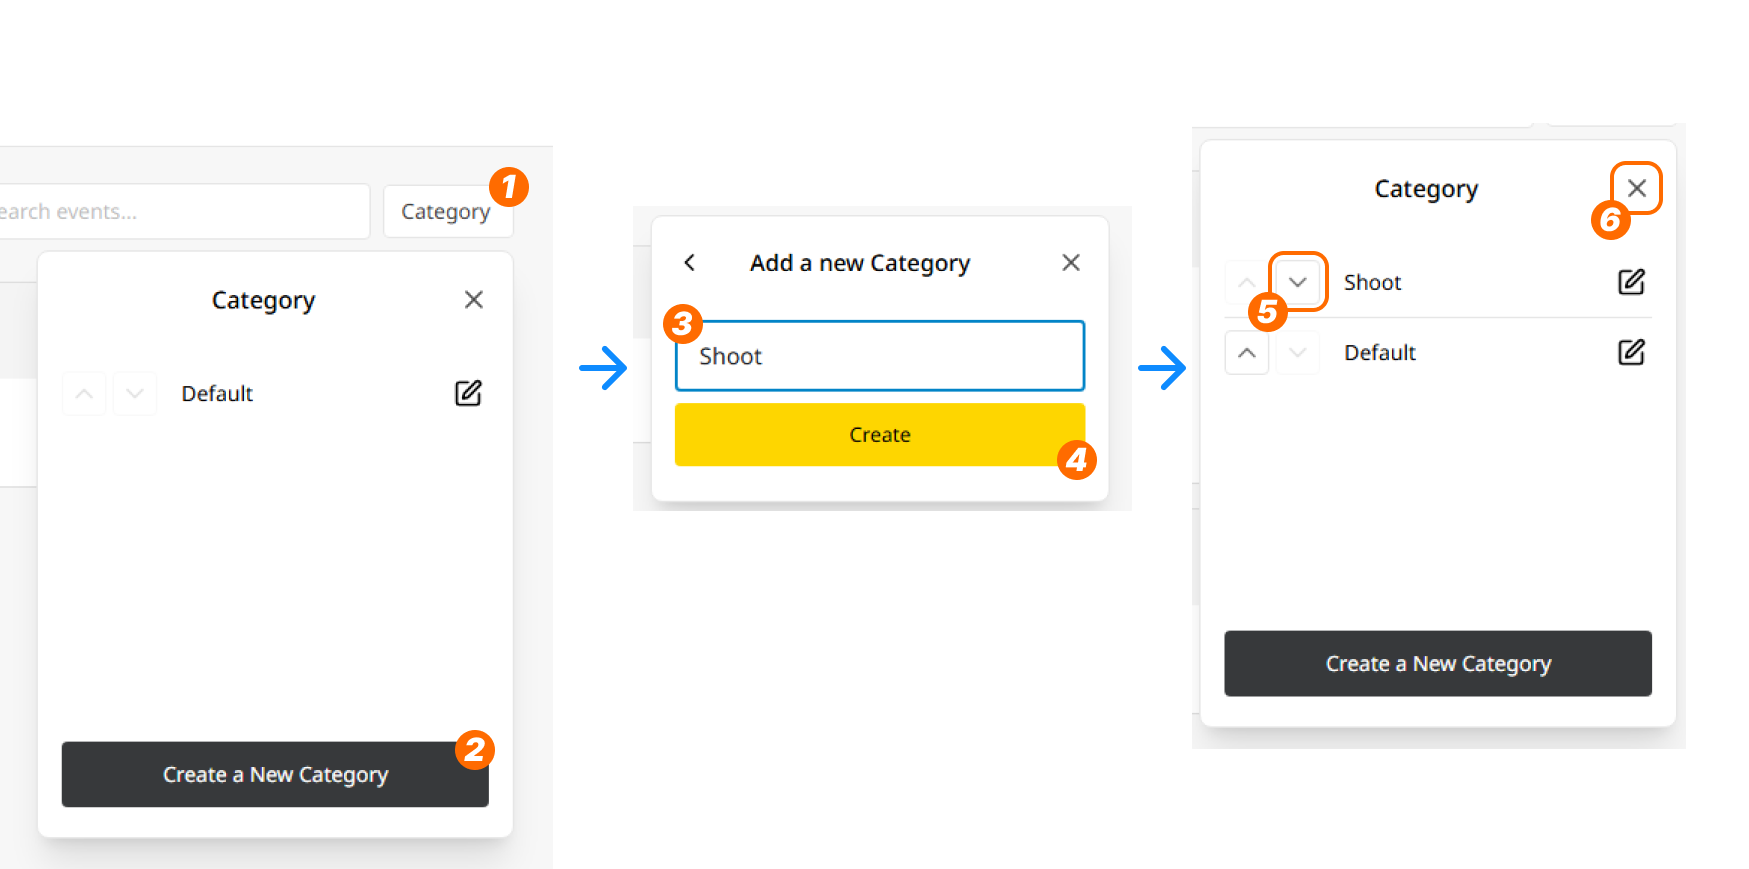Click edit icon next to Shoot category
The image size is (1749, 869).
coord(1631,282)
